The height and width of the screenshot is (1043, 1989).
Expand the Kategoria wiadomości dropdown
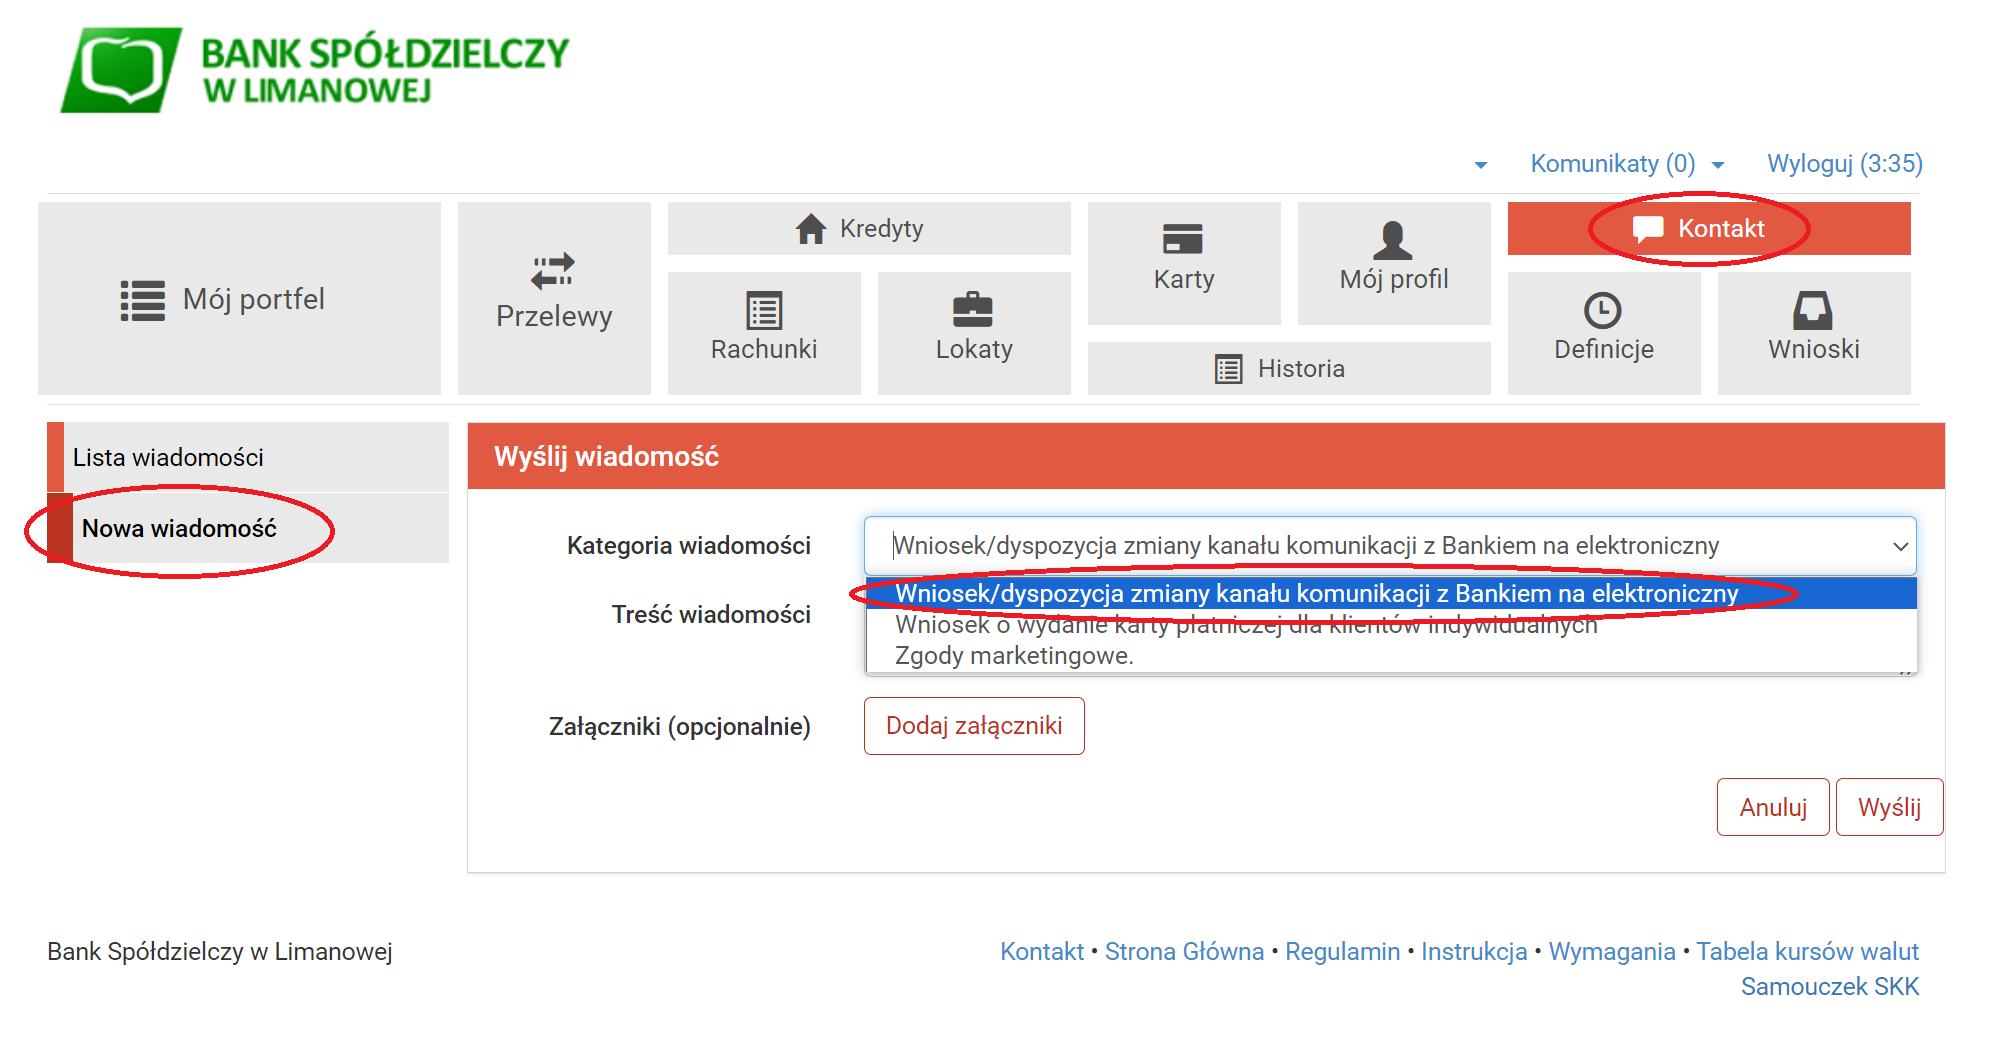point(1389,546)
